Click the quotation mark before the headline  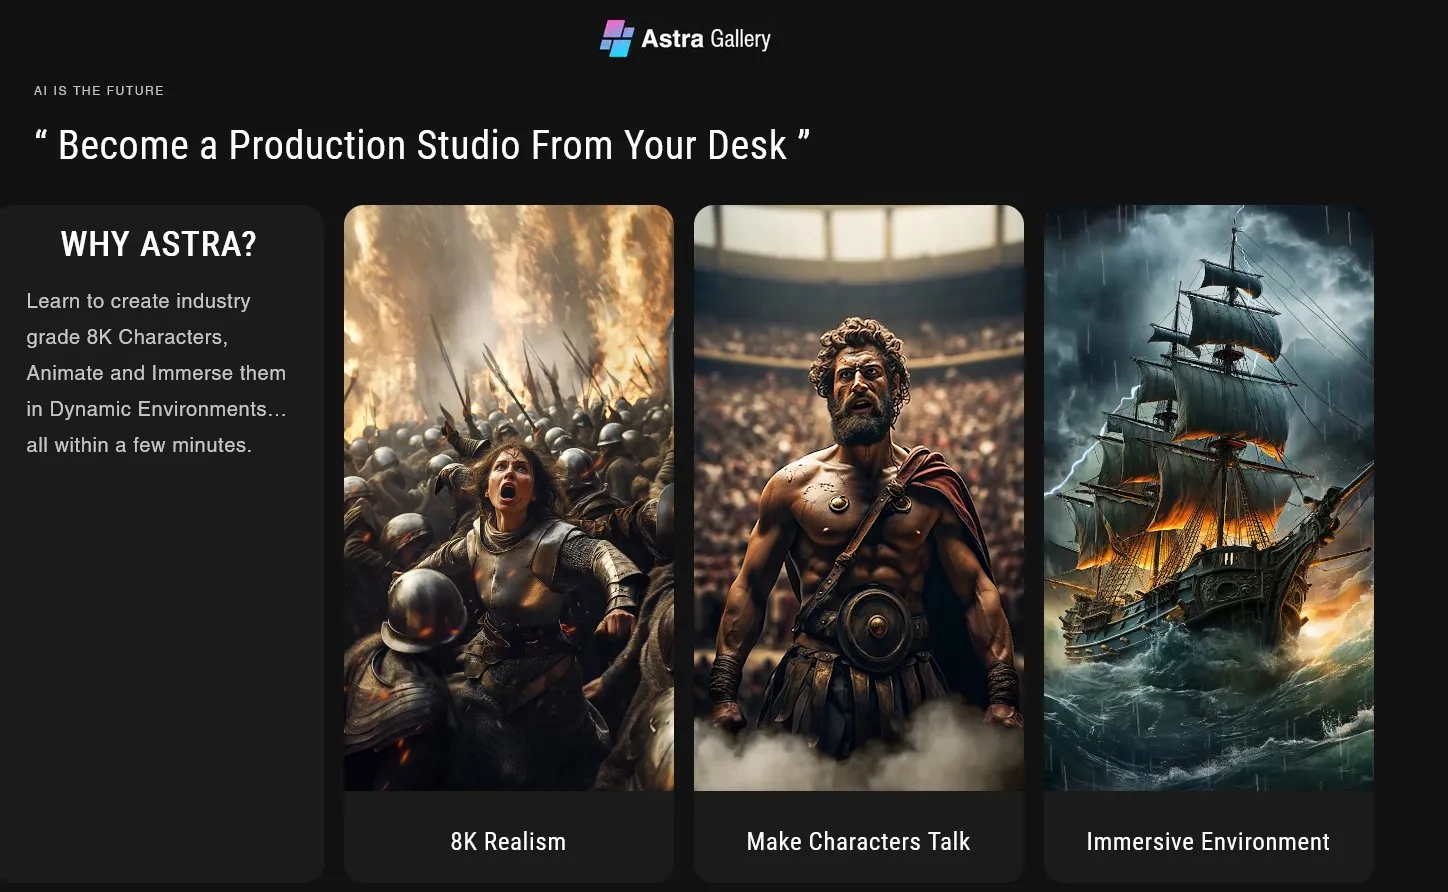[42, 138]
